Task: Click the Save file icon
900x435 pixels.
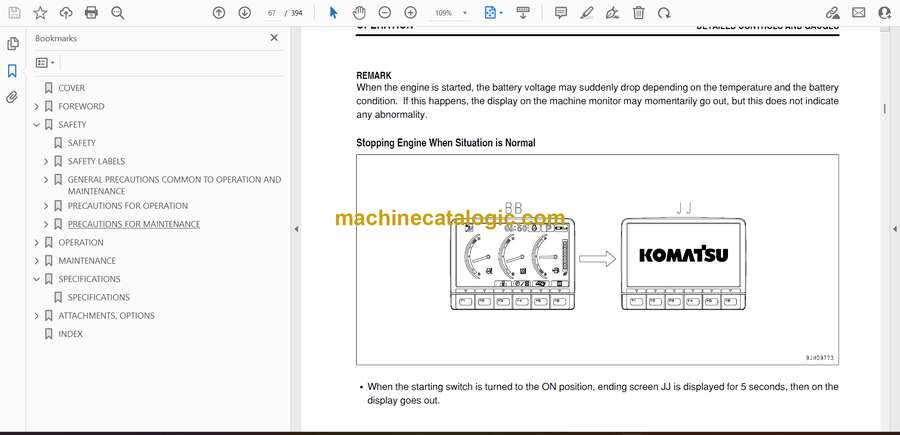Action: [14, 13]
